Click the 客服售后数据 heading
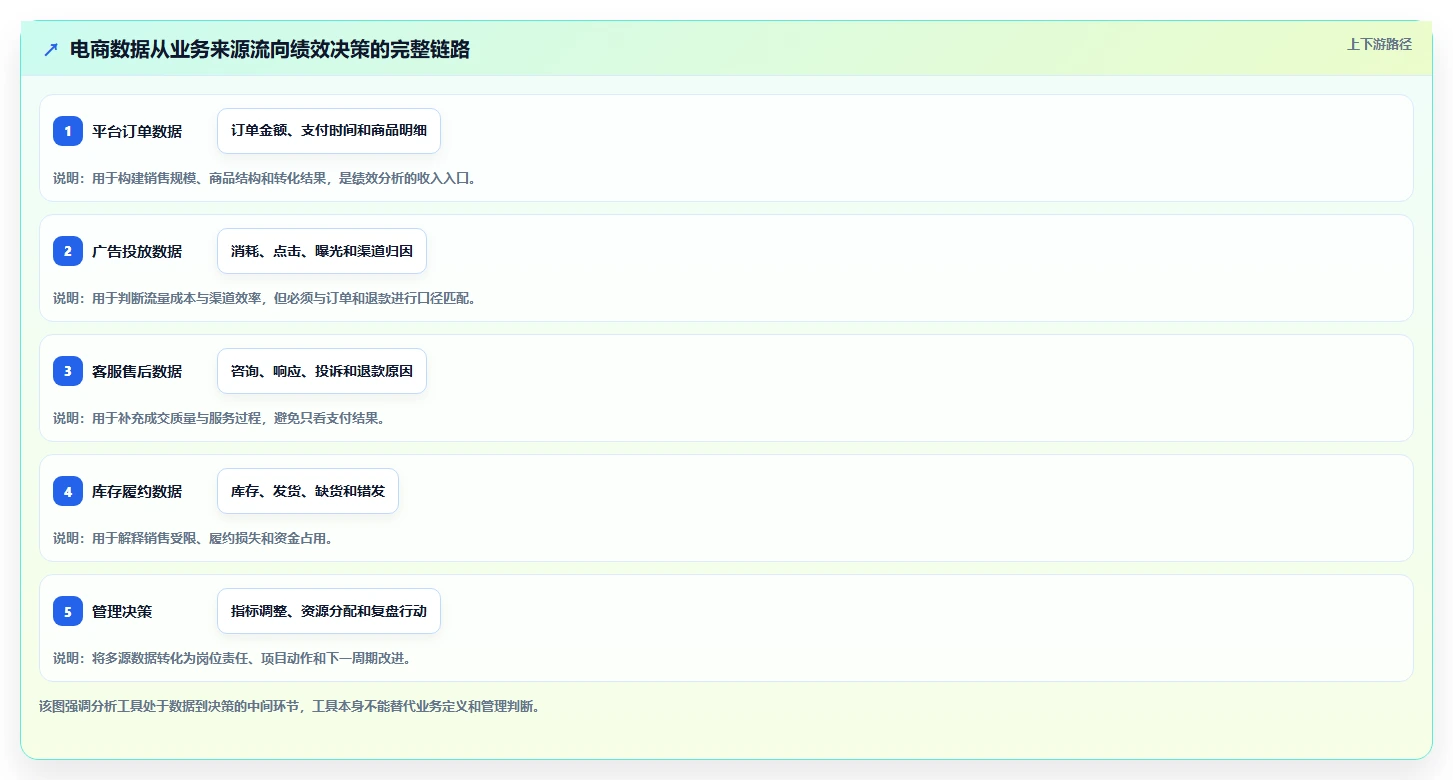Screen dimensions: 1453x780 (137, 371)
